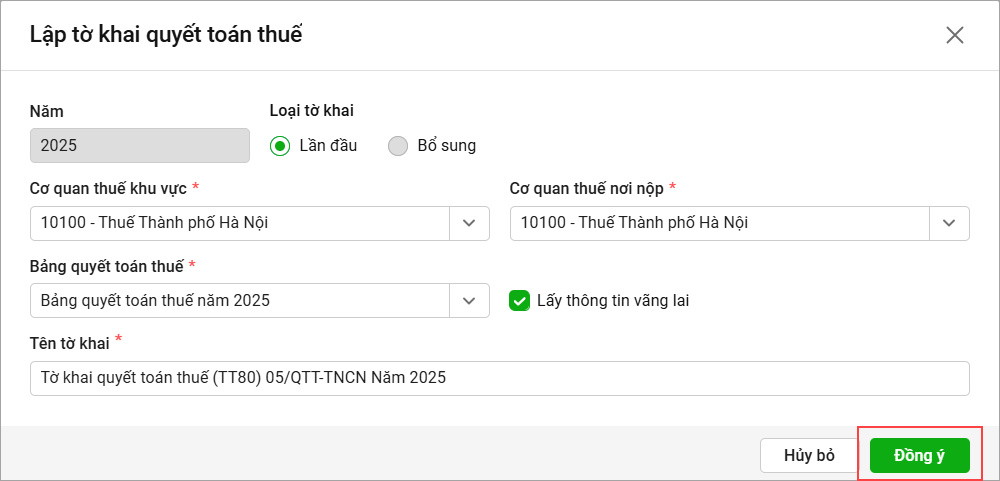Click Bảng quyết toán thuế năm 2025 text box

pos(239,300)
